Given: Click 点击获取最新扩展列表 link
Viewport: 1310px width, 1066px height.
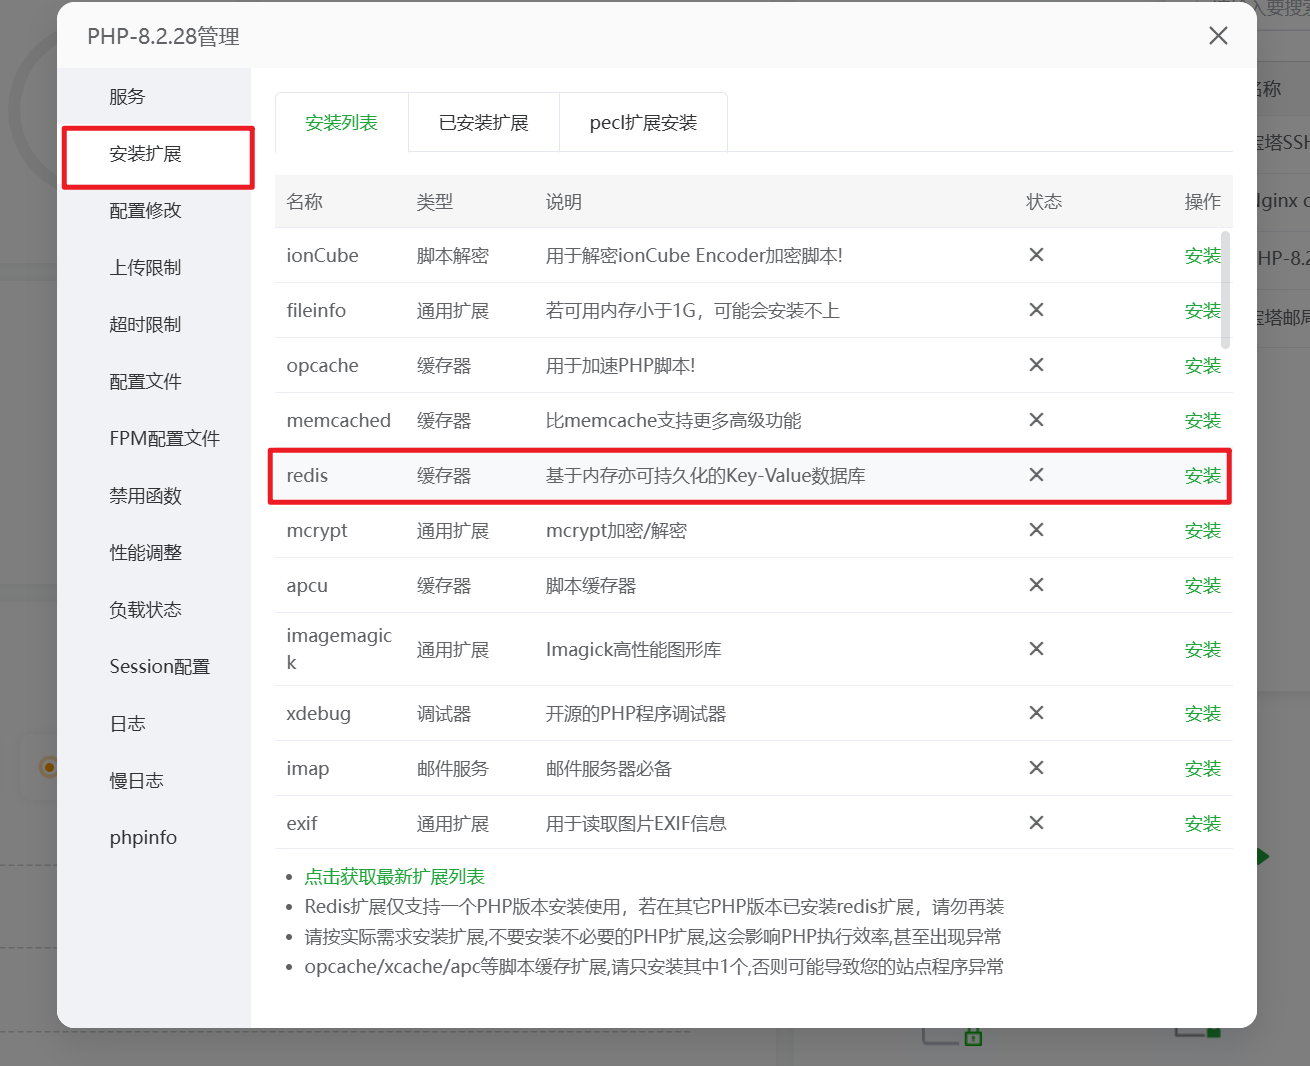Looking at the screenshot, I should point(394,877).
